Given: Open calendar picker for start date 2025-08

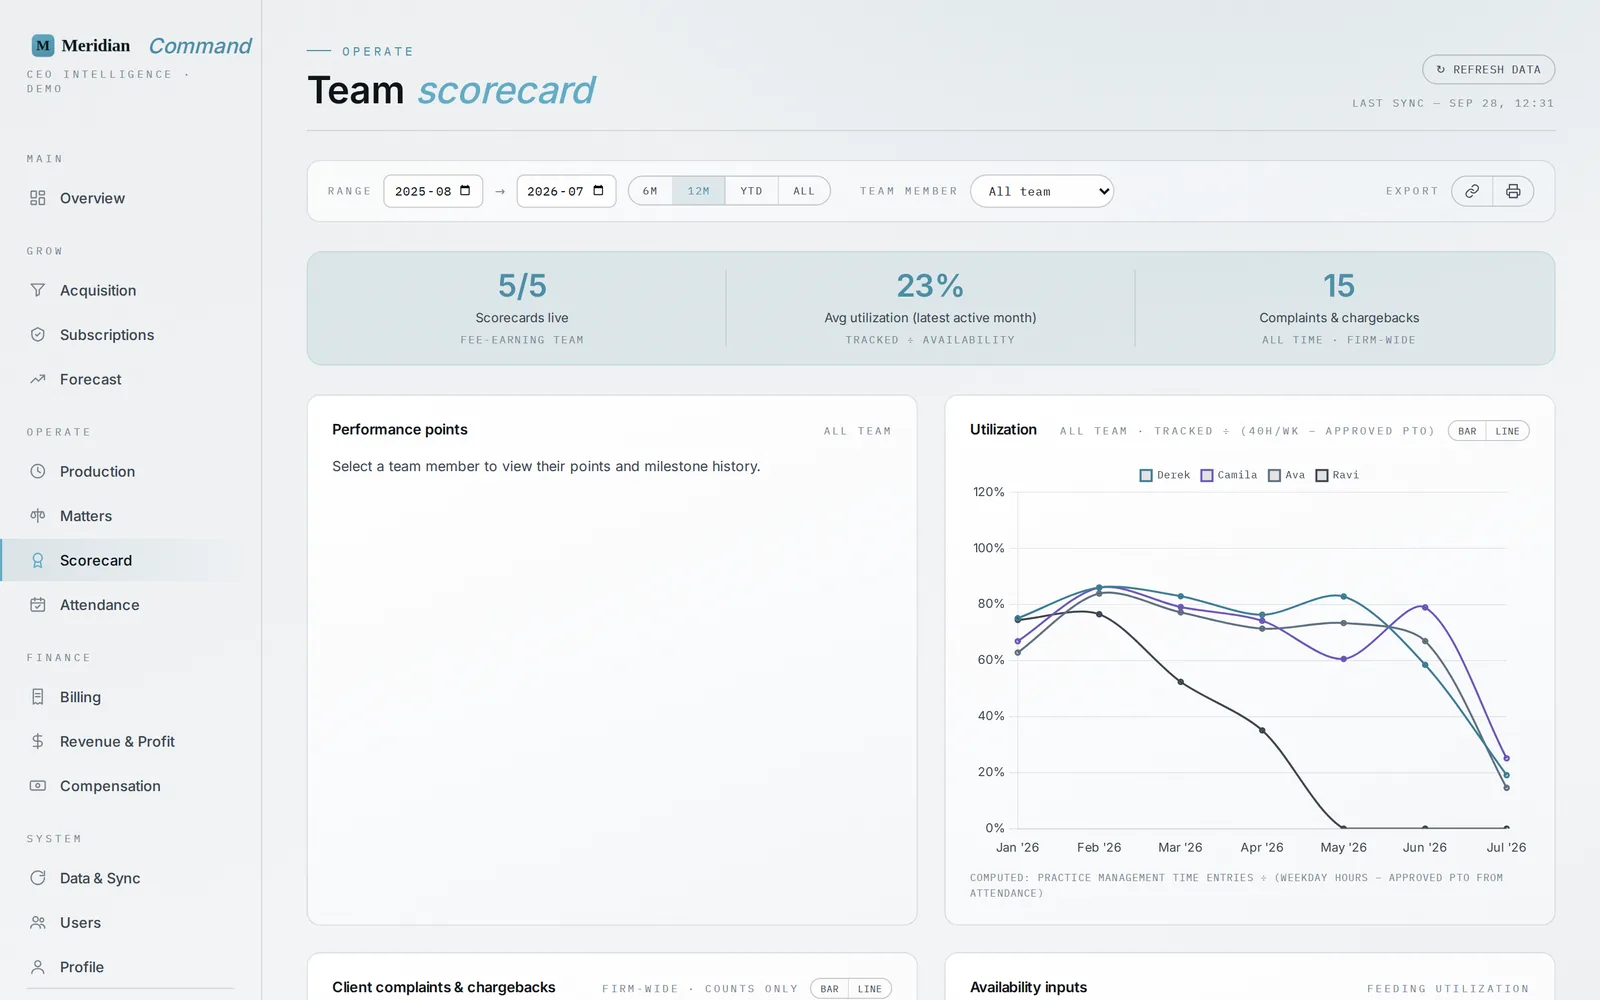Looking at the screenshot, I should (x=465, y=190).
